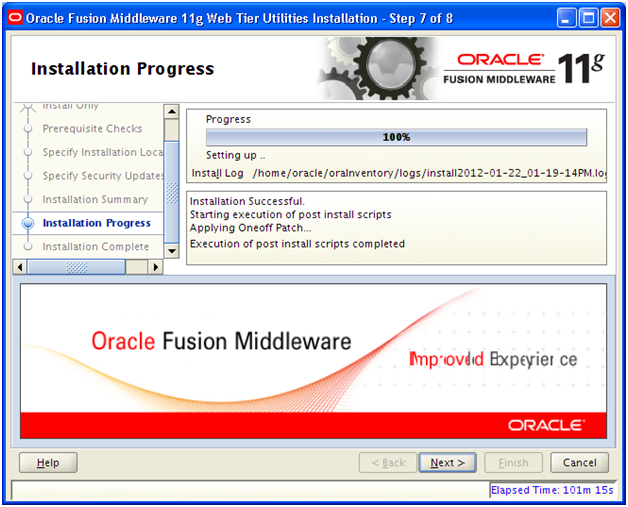This screenshot has width=628, height=507.
Task: Close the installer window
Action: coord(610,18)
